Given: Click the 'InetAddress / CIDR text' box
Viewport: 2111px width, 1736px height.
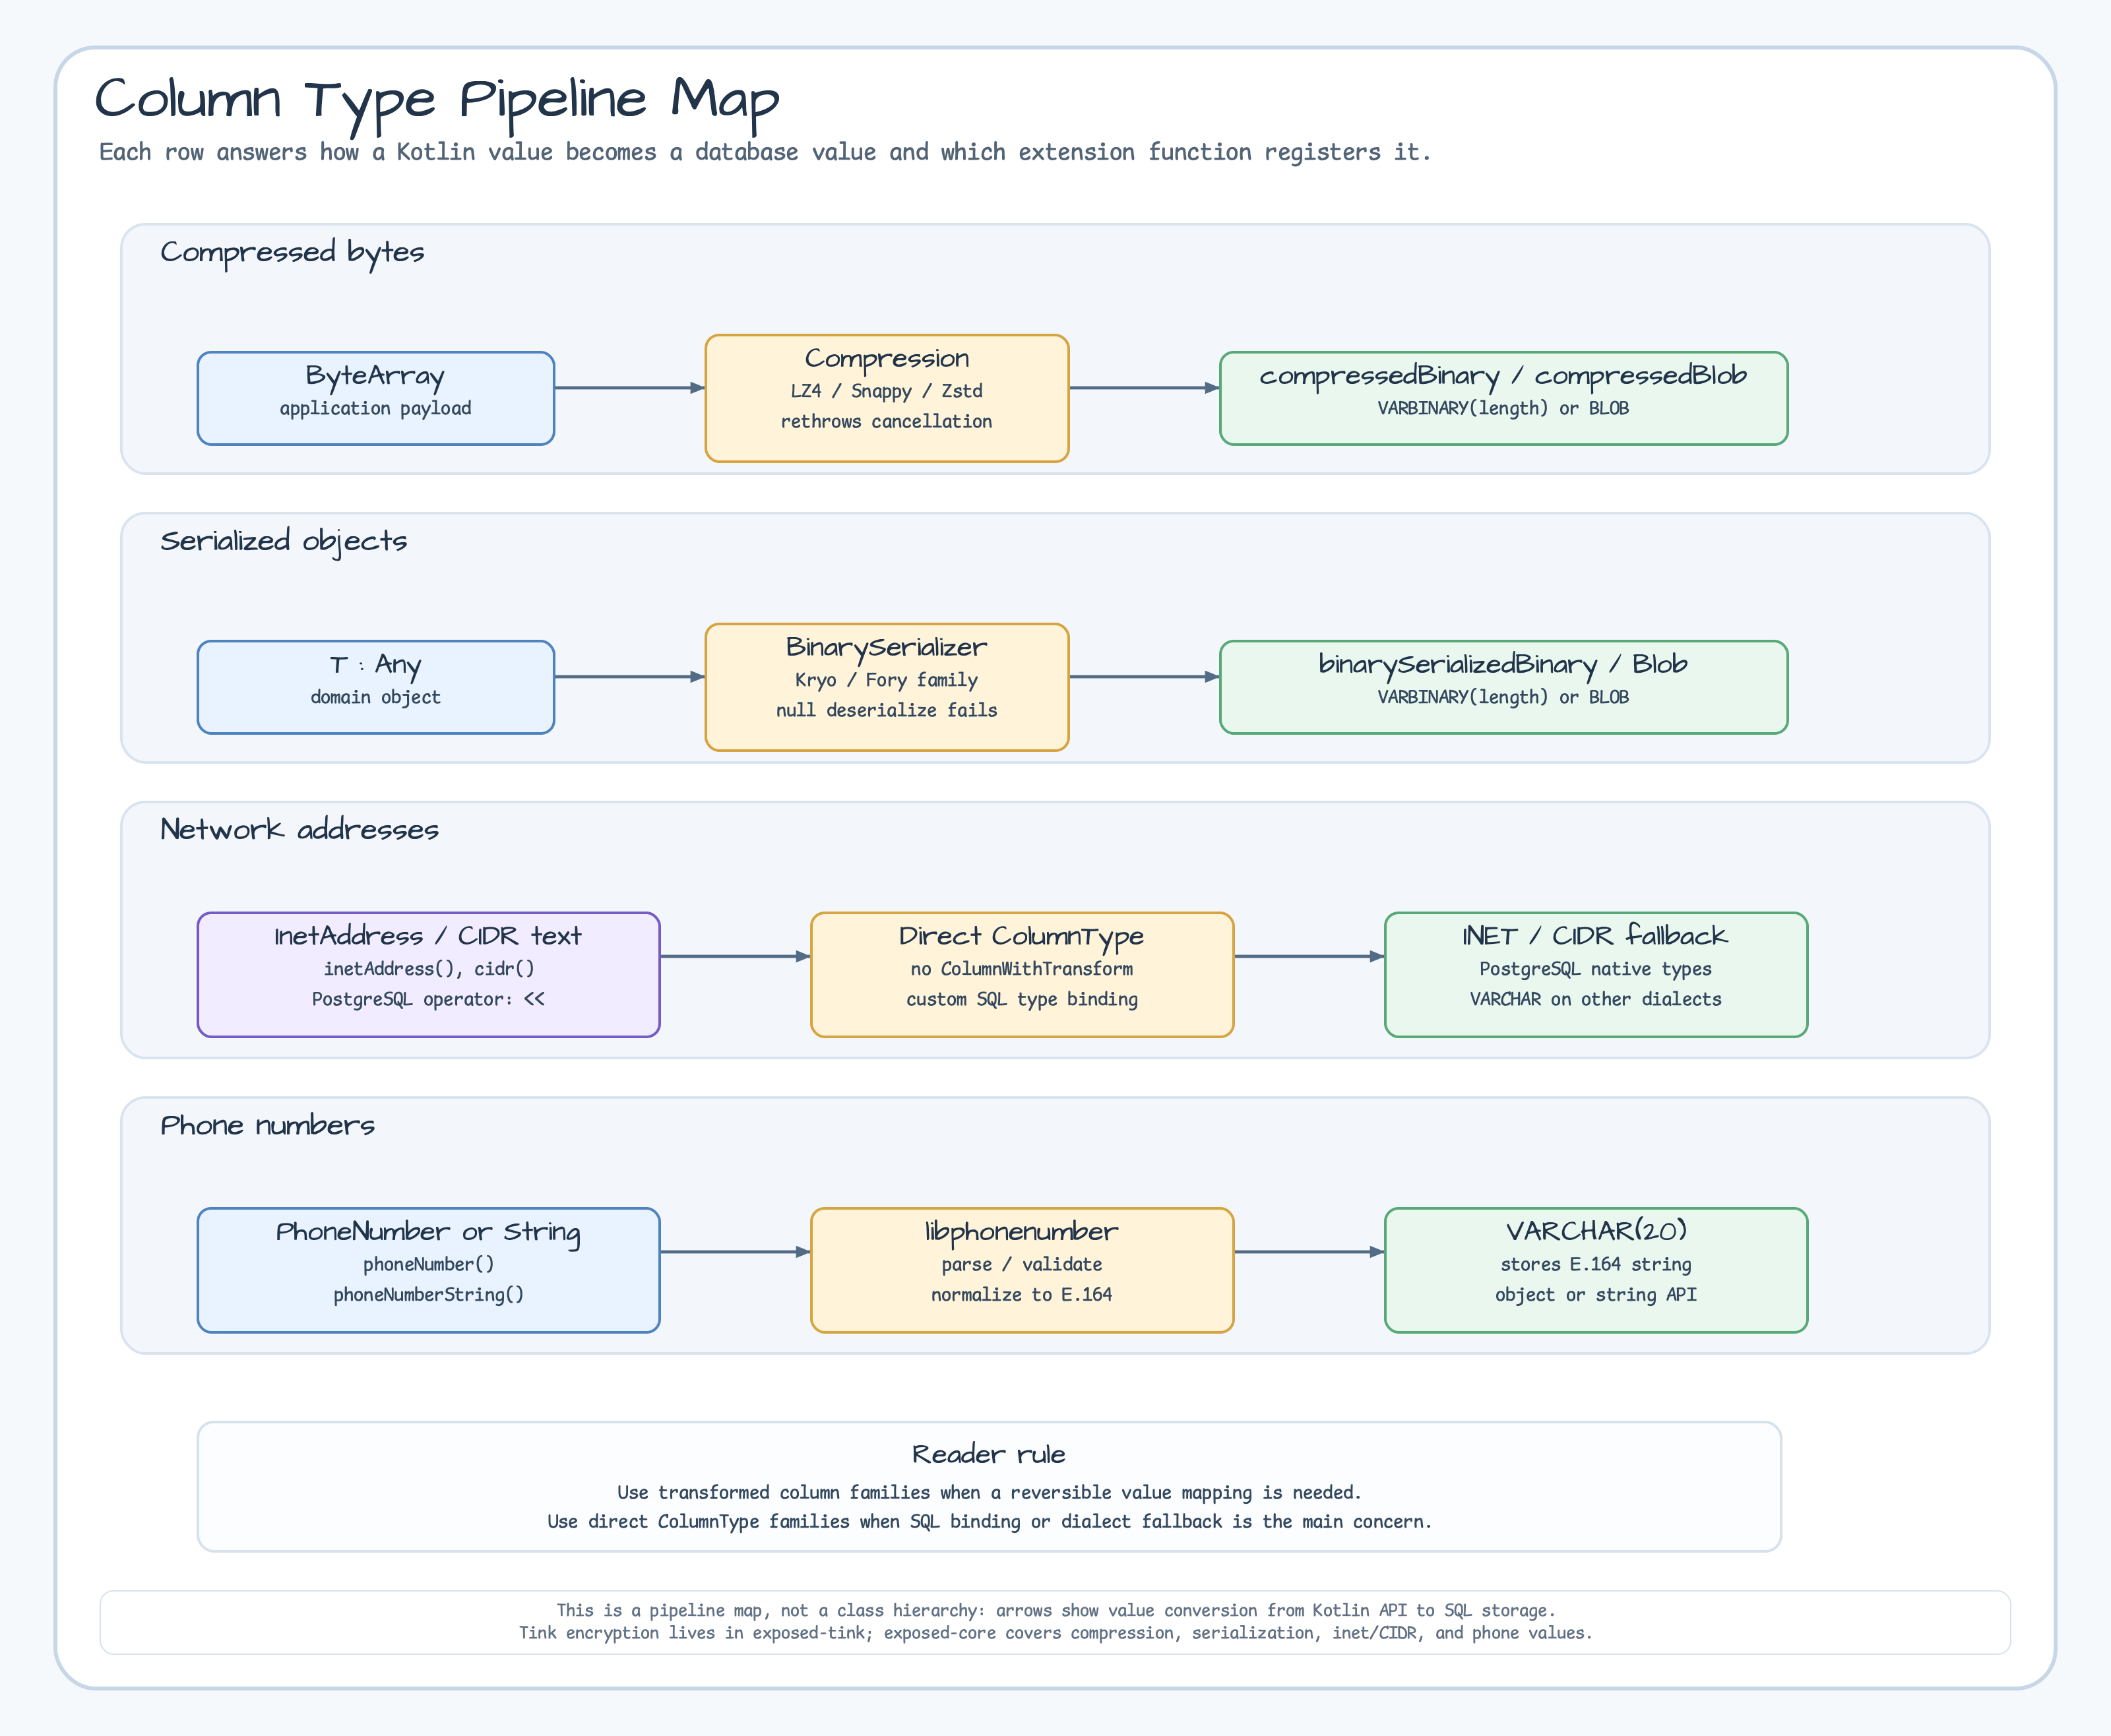Looking at the screenshot, I should tap(429, 974).
